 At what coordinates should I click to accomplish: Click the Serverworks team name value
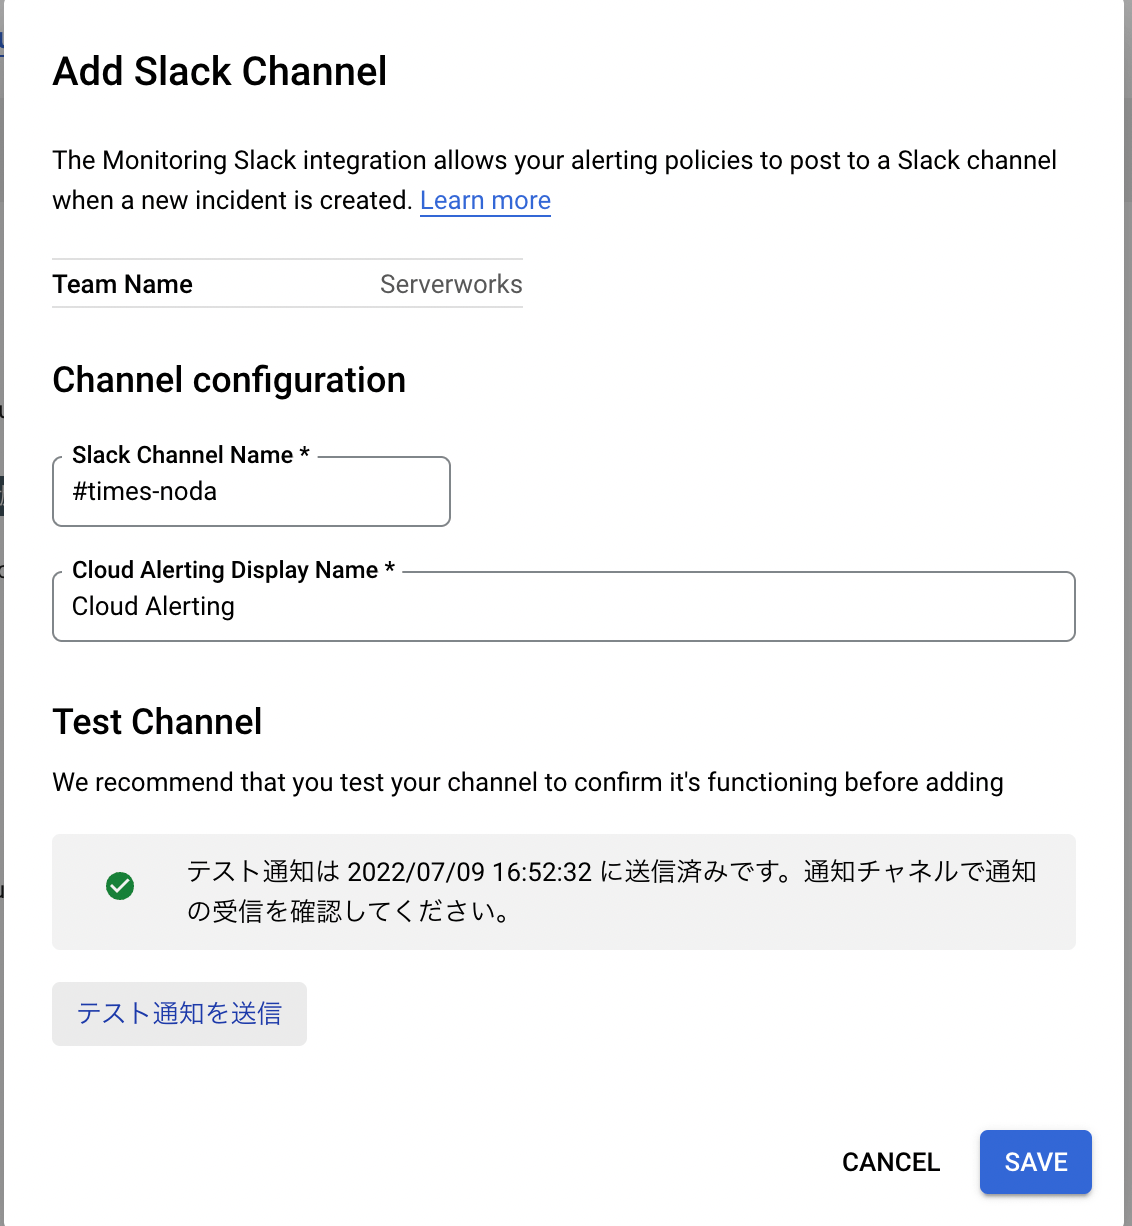(451, 284)
